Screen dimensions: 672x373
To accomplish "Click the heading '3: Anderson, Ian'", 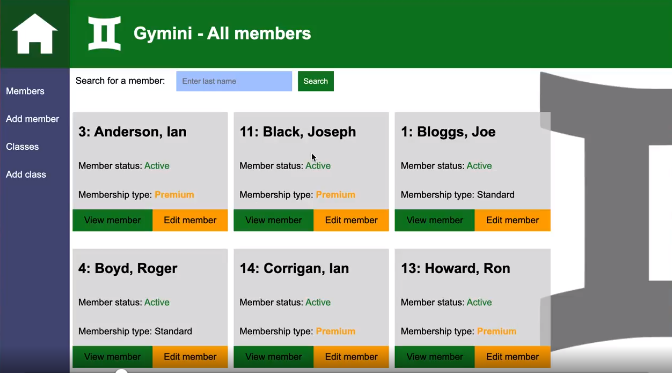I will pos(132,132).
